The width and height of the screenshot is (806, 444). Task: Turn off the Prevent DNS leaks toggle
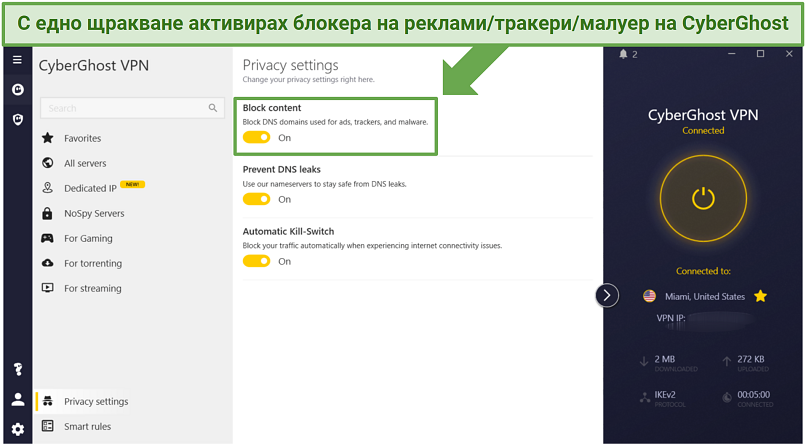tap(257, 199)
